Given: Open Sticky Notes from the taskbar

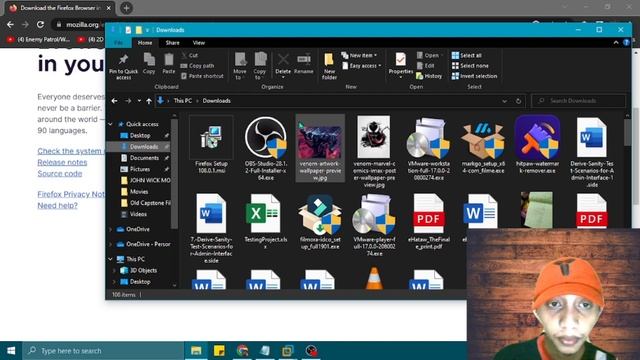Looking at the screenshot, I should click(x=219, y=351).
